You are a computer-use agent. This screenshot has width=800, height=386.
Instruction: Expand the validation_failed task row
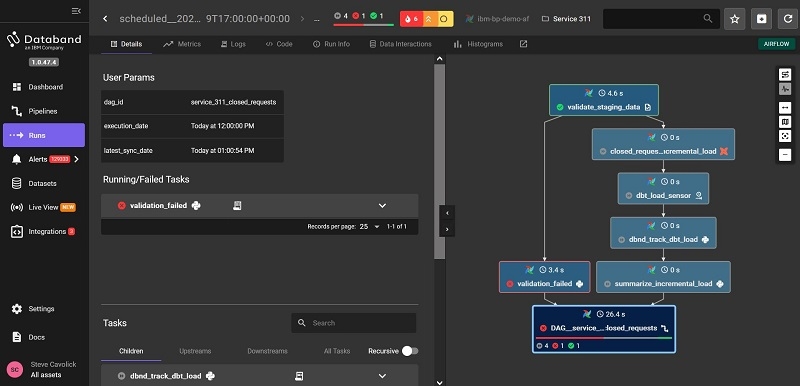point(382,205)
